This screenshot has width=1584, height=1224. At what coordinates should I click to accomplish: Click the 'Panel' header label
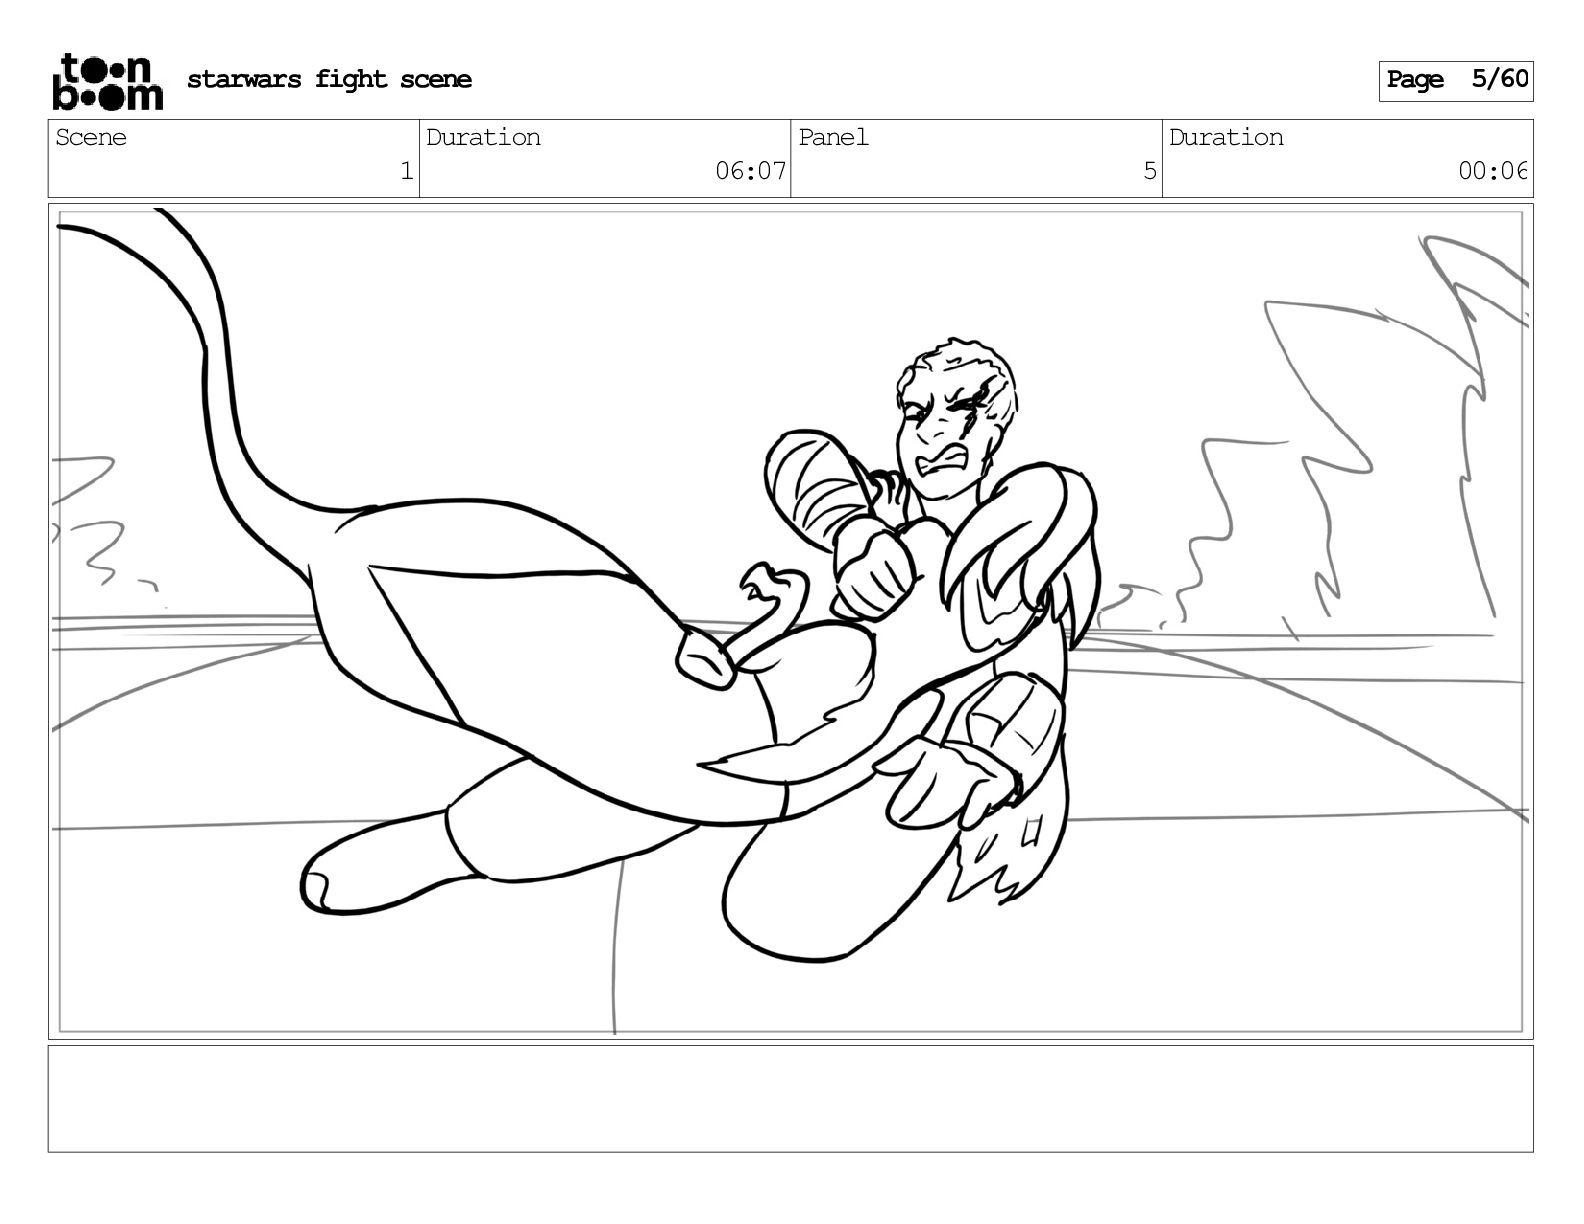click(x=833, y=138)
